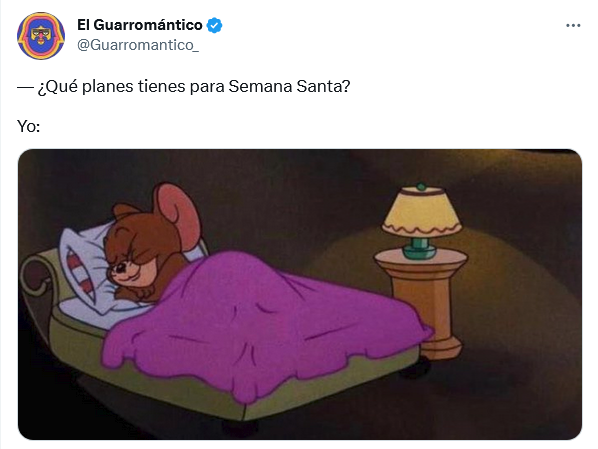Click the words "Semana Santa" in the tweet
This screenshot has height=449, width=598.
click(289, 86)
